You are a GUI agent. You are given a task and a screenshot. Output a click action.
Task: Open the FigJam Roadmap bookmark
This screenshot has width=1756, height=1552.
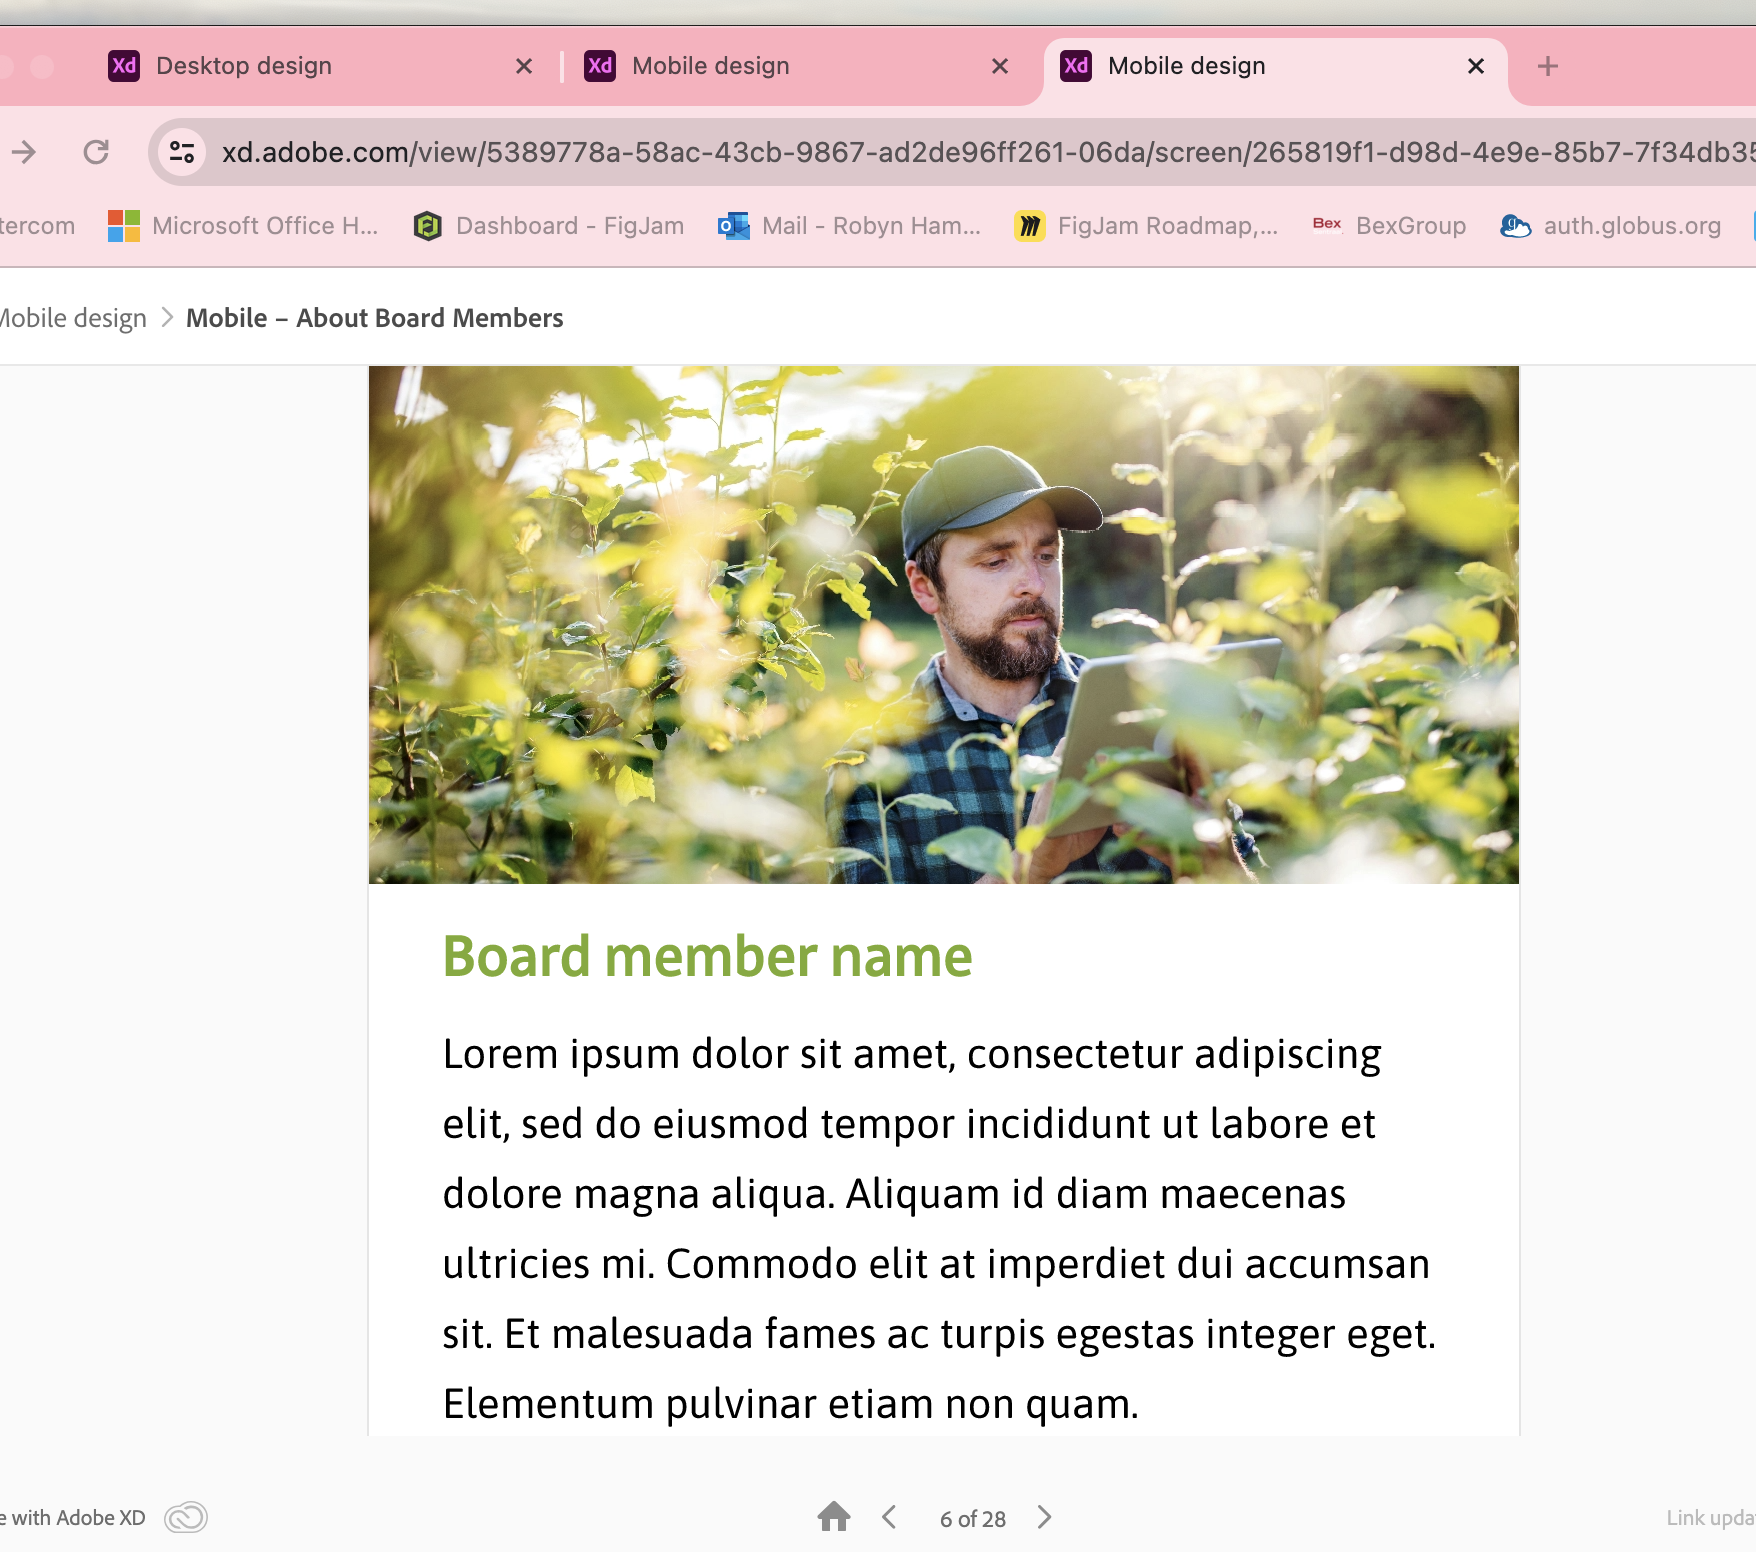pos(1146,226)
